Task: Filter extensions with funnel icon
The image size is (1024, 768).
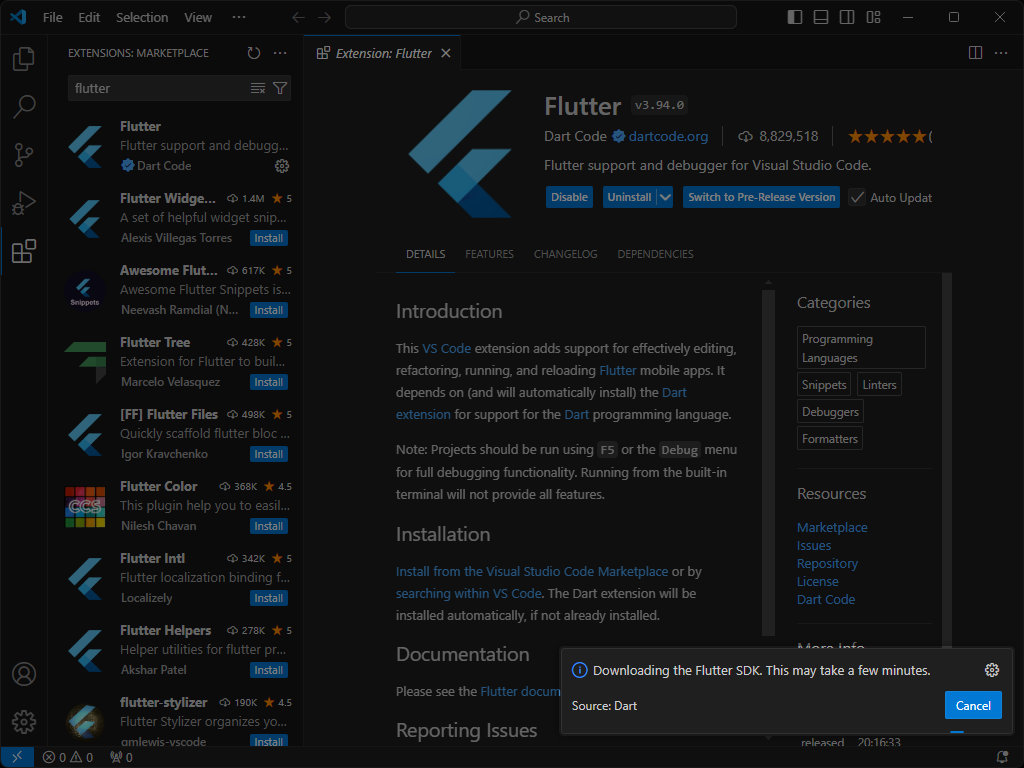Action: [x=280, y=88]
